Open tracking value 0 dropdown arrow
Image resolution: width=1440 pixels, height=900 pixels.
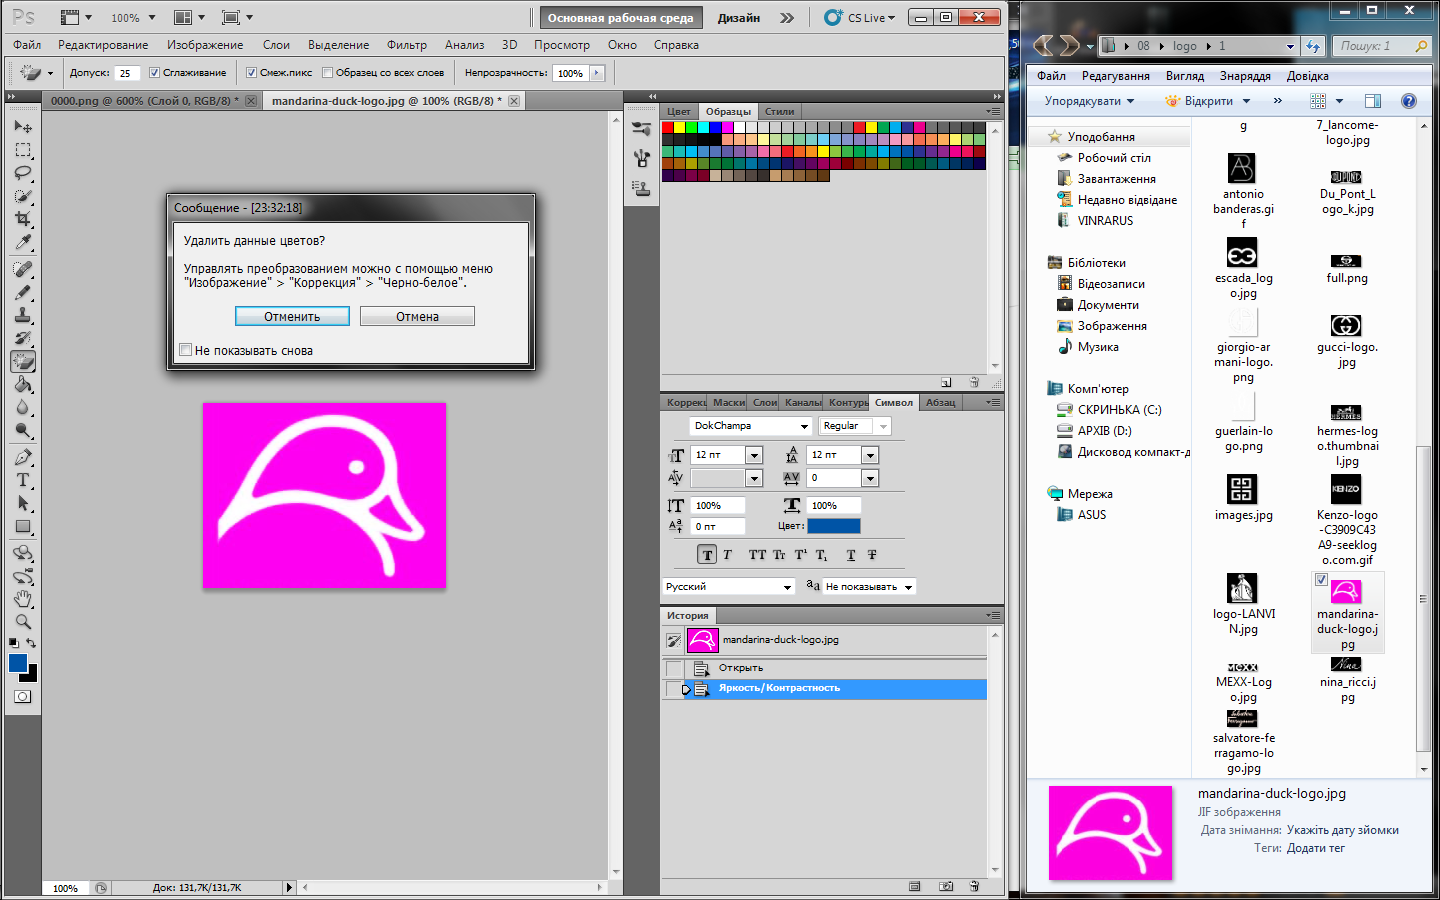[870, 478]
